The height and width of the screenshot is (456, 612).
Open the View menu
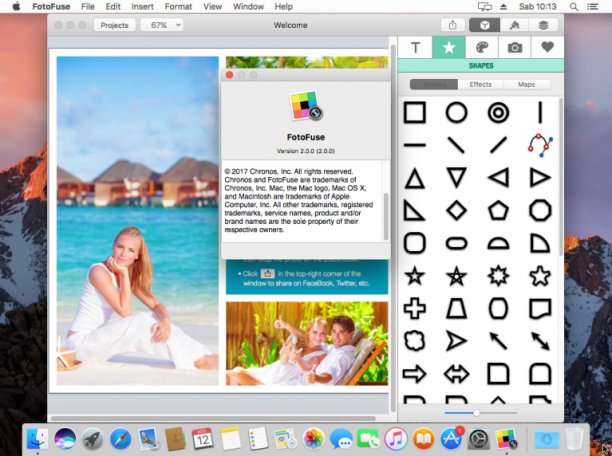[213, 7]
